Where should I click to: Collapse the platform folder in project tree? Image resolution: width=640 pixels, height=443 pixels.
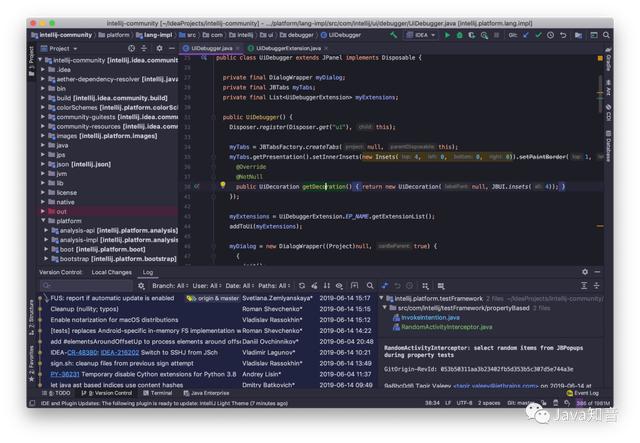click(43, 221)
